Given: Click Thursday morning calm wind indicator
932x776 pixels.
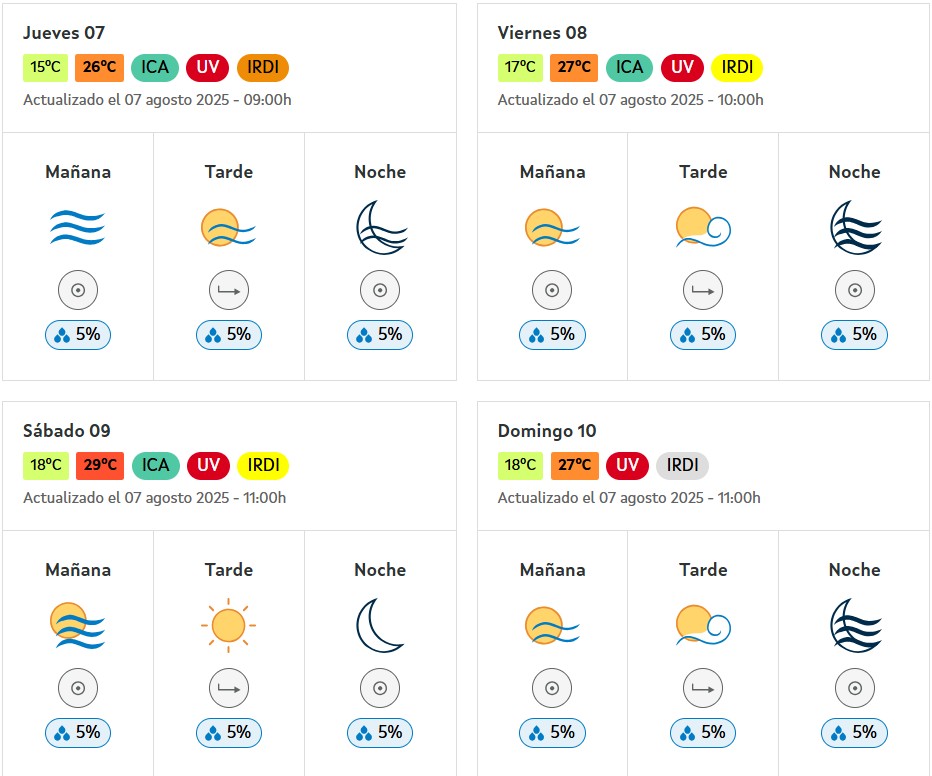Looking at the screenshot, I should tap(78, 290).
